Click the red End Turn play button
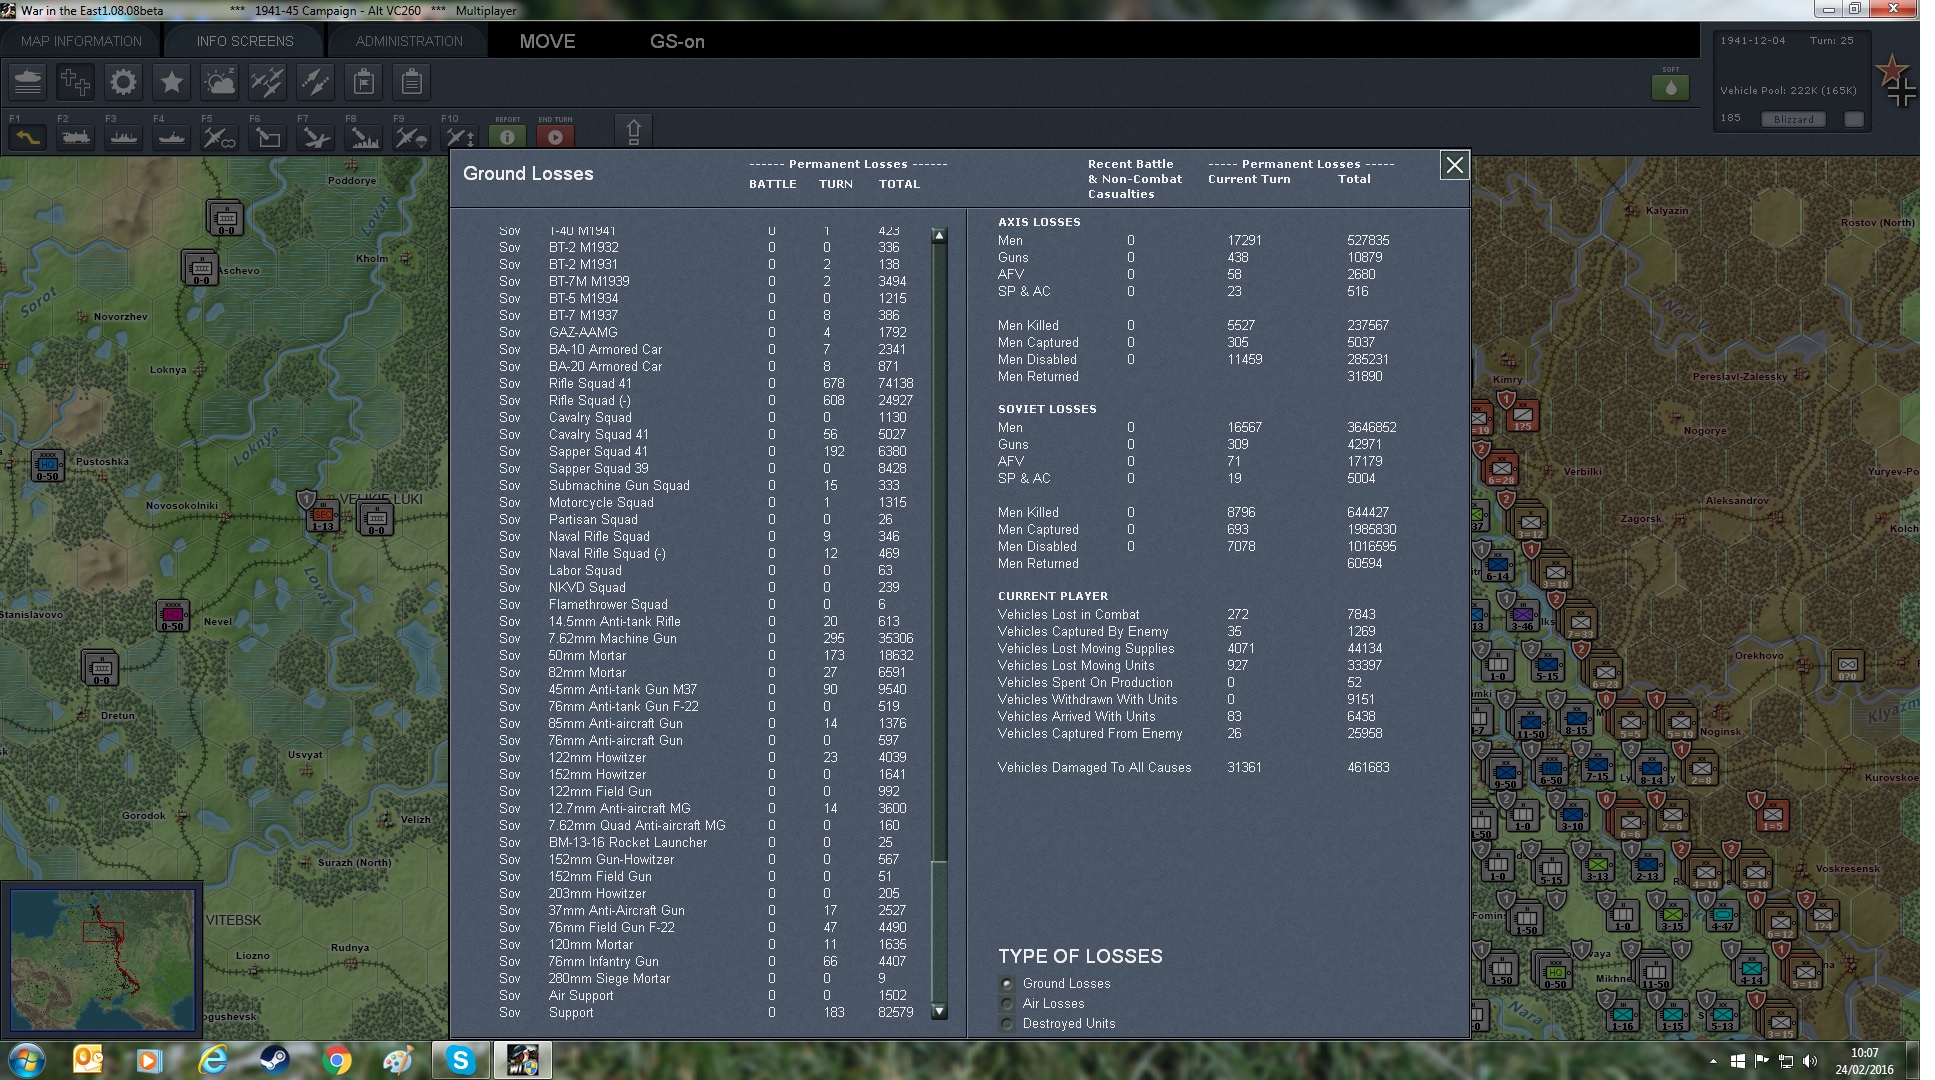Image resolution: width=1935 pixels, height=1080 pixels. [556, 137]
